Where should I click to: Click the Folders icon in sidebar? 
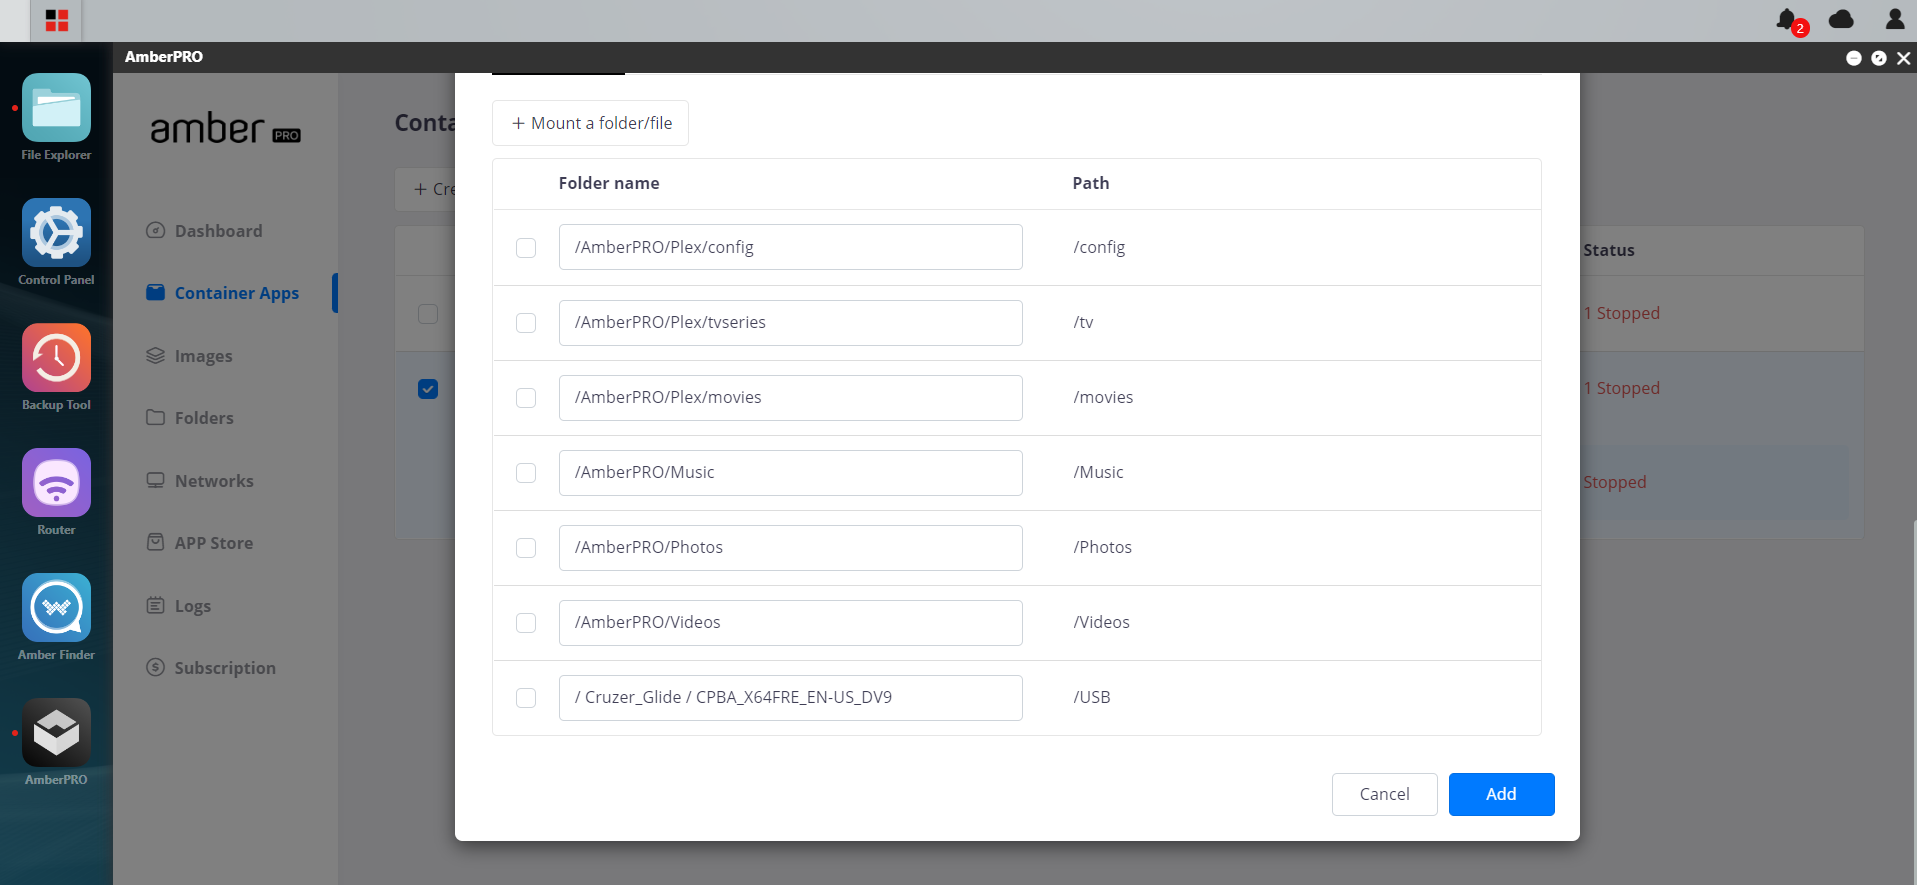[x=155, y=418]
